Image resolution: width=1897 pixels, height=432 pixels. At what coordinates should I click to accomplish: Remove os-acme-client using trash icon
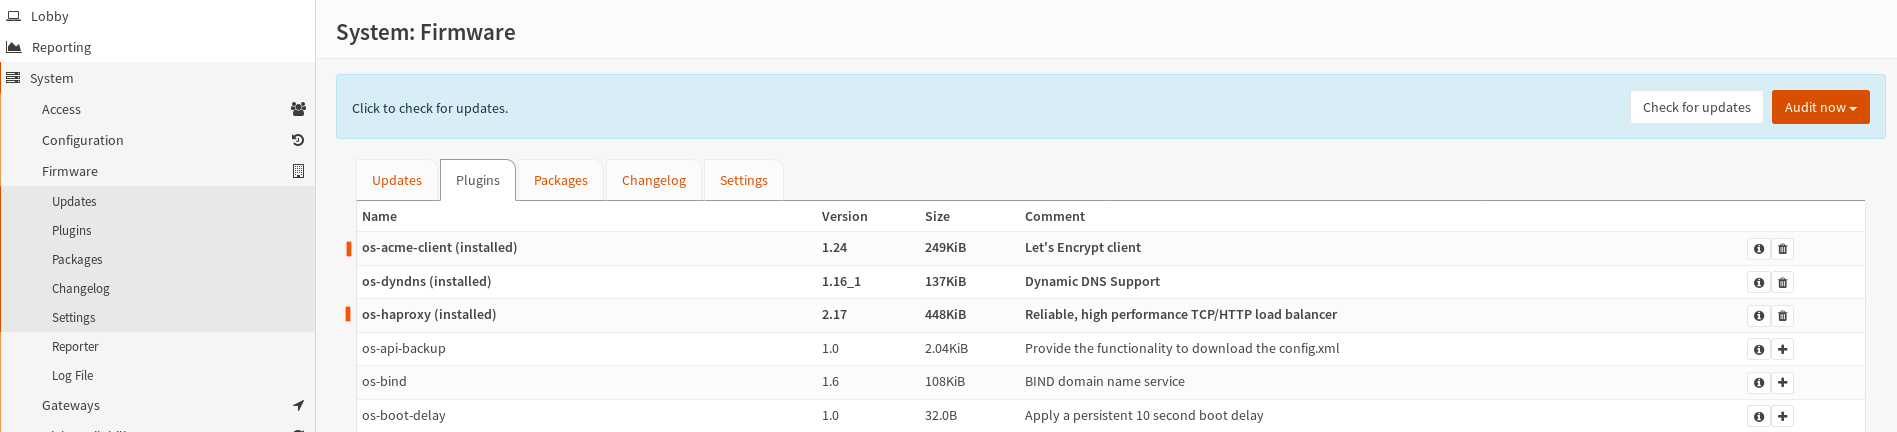click(1782, 249)
